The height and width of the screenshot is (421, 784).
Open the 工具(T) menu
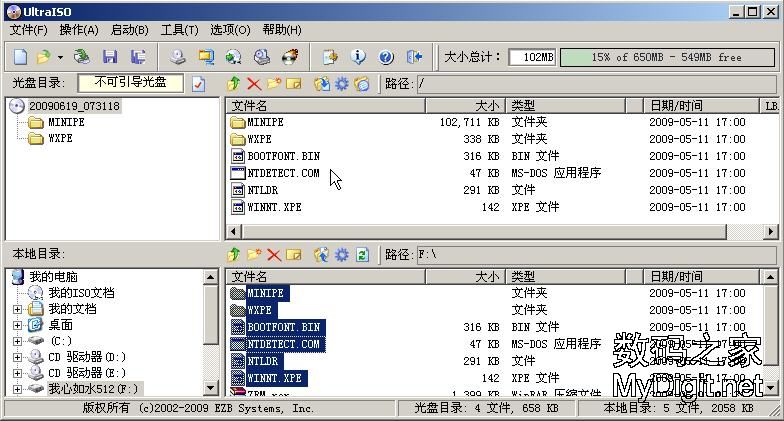pyautogui.click(x=180, y=30)
